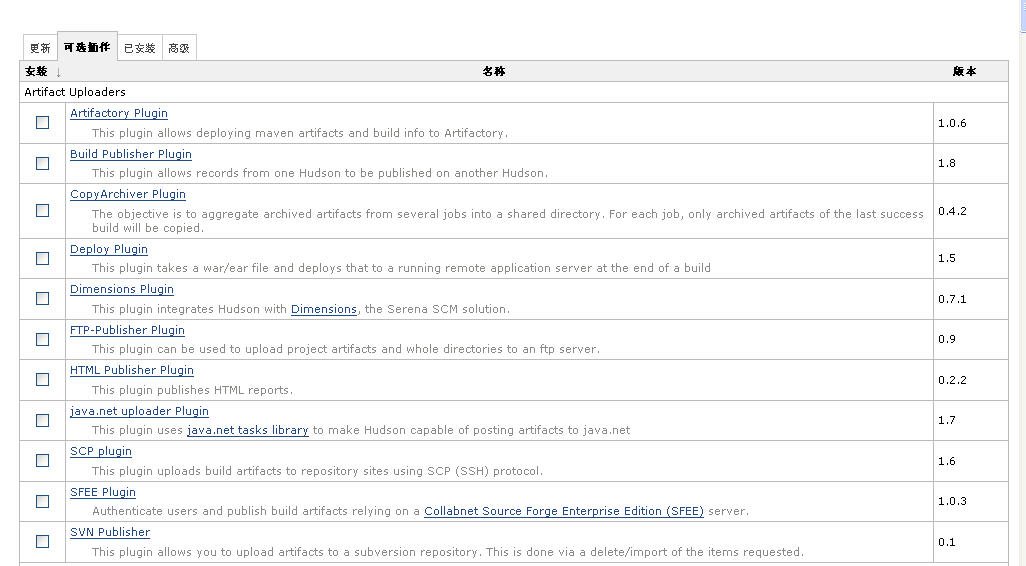Open the HTML Publisher Plugin link
The image size is (1026, 566).
132,370
